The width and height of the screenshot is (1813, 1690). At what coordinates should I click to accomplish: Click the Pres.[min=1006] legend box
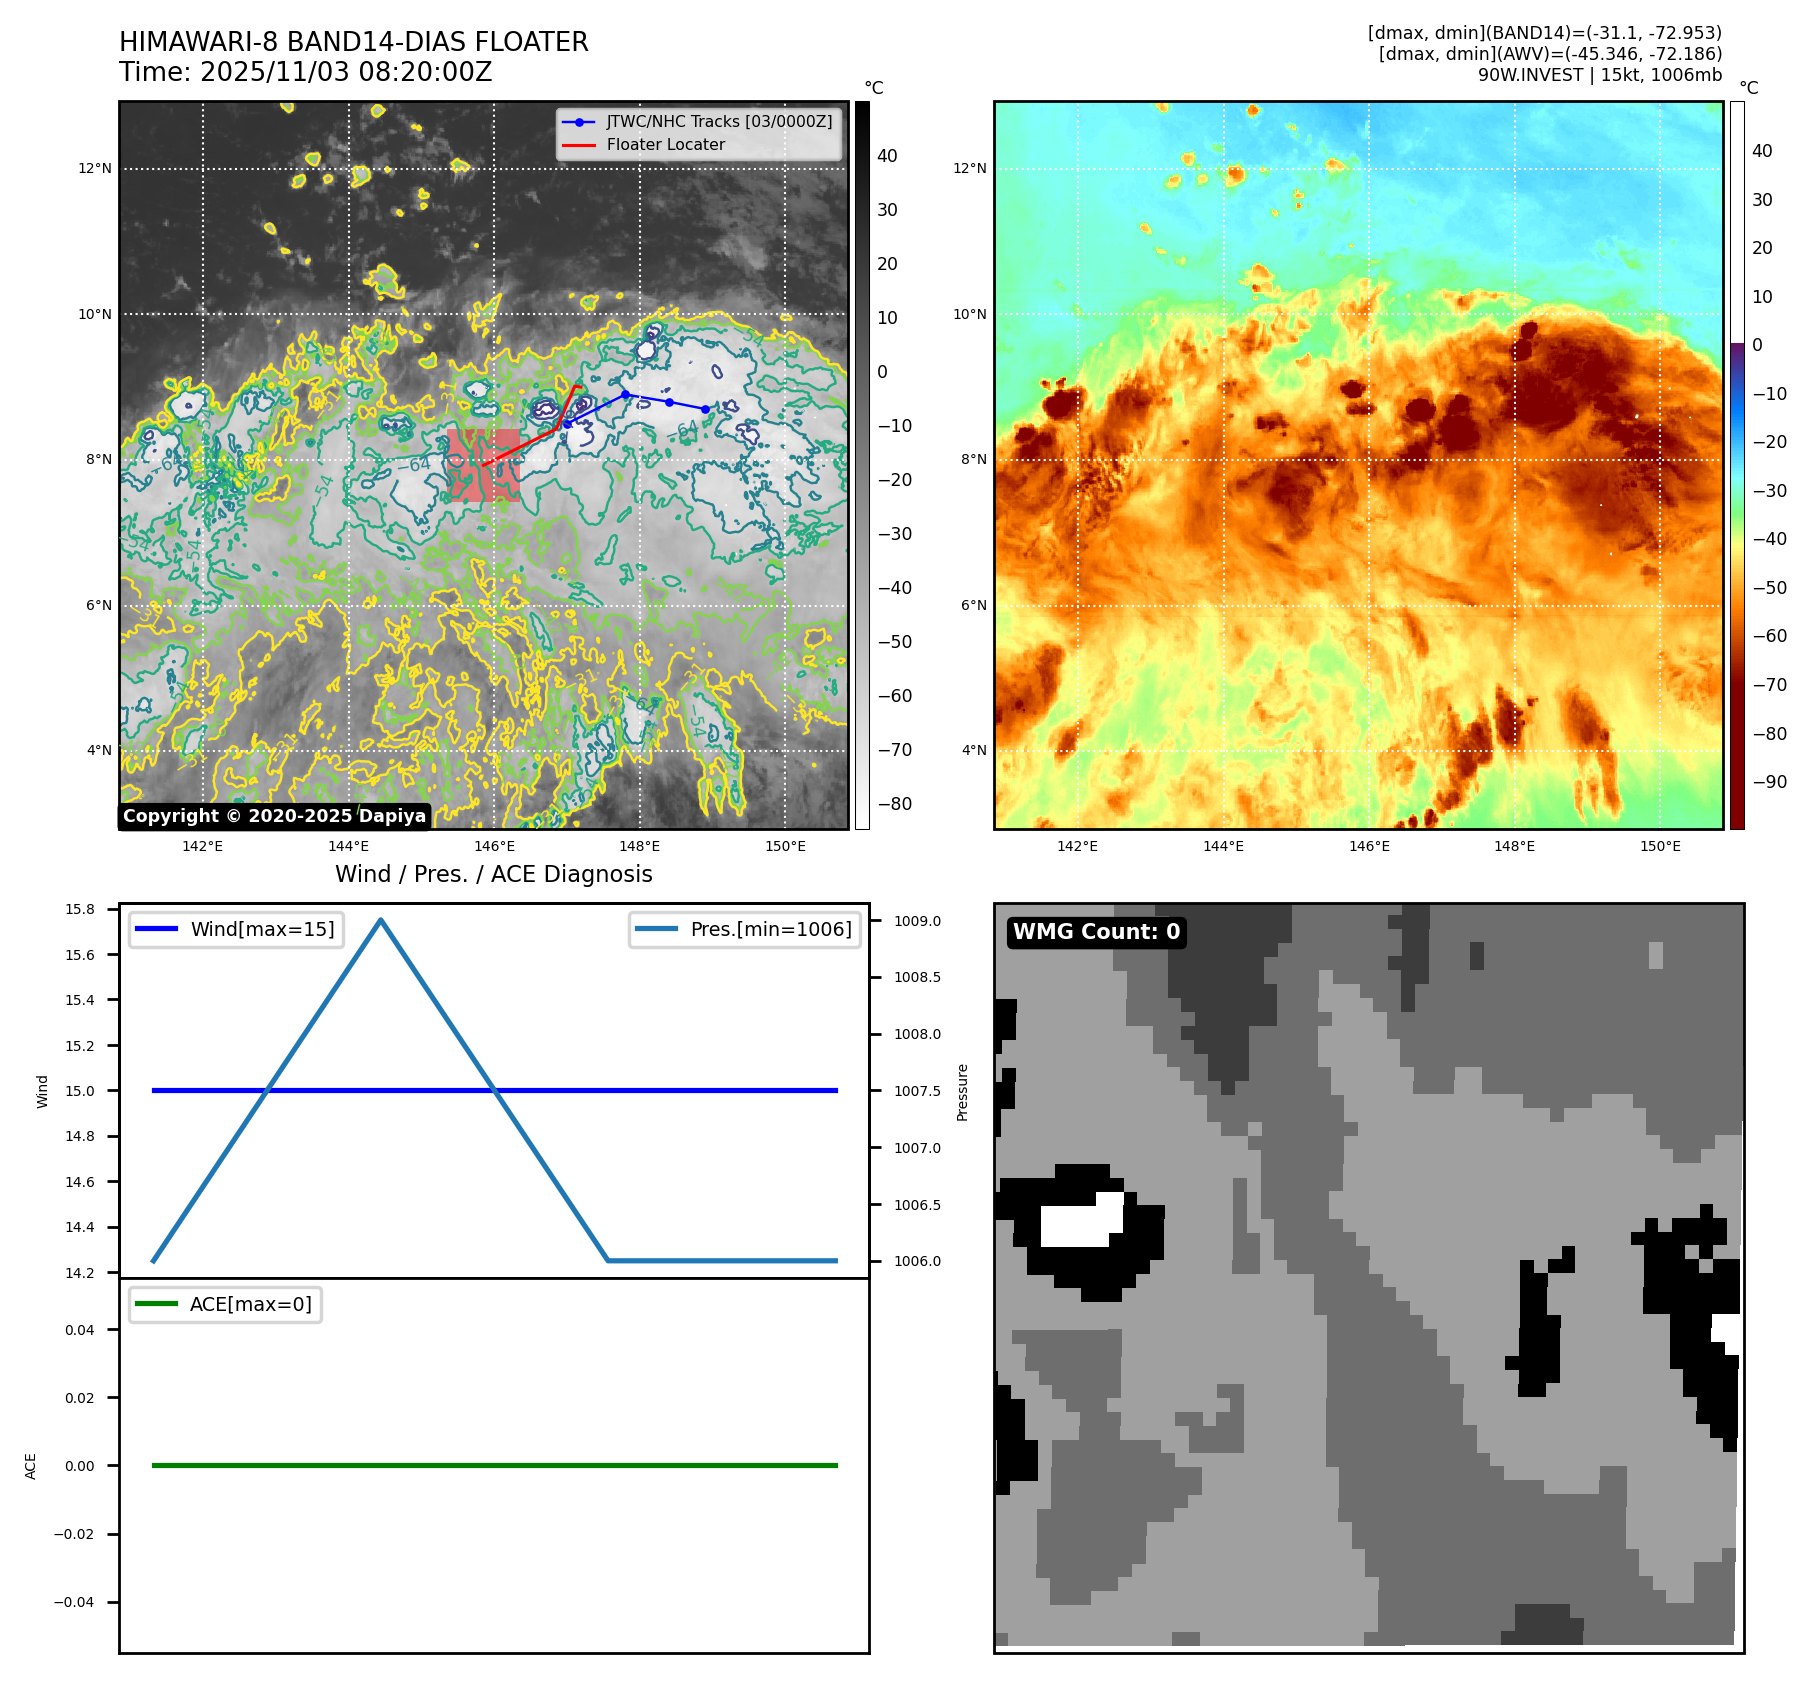(x=745, y=929)
